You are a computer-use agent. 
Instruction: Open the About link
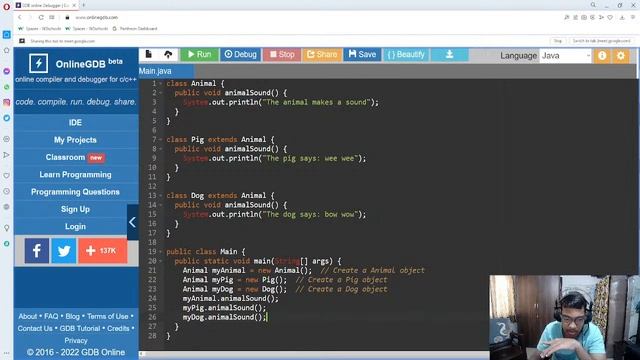click(x=27, y=316)
